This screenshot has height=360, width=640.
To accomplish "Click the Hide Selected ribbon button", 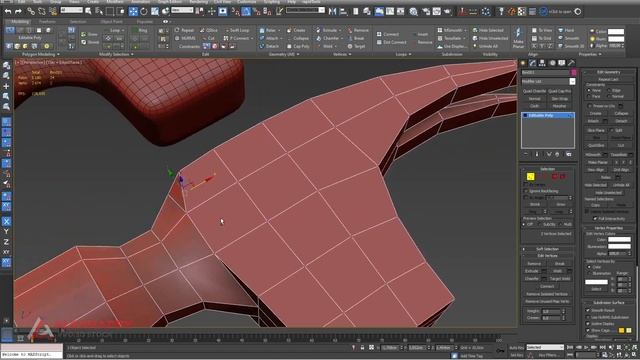I will coord(488,31).
